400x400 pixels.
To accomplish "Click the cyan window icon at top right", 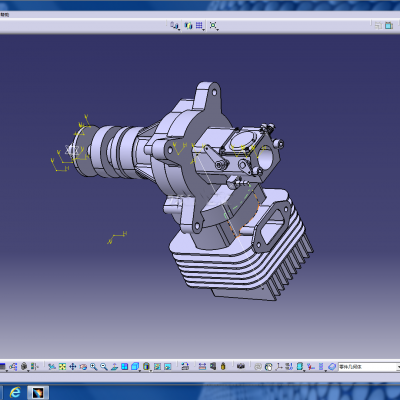I will [389, 25].
